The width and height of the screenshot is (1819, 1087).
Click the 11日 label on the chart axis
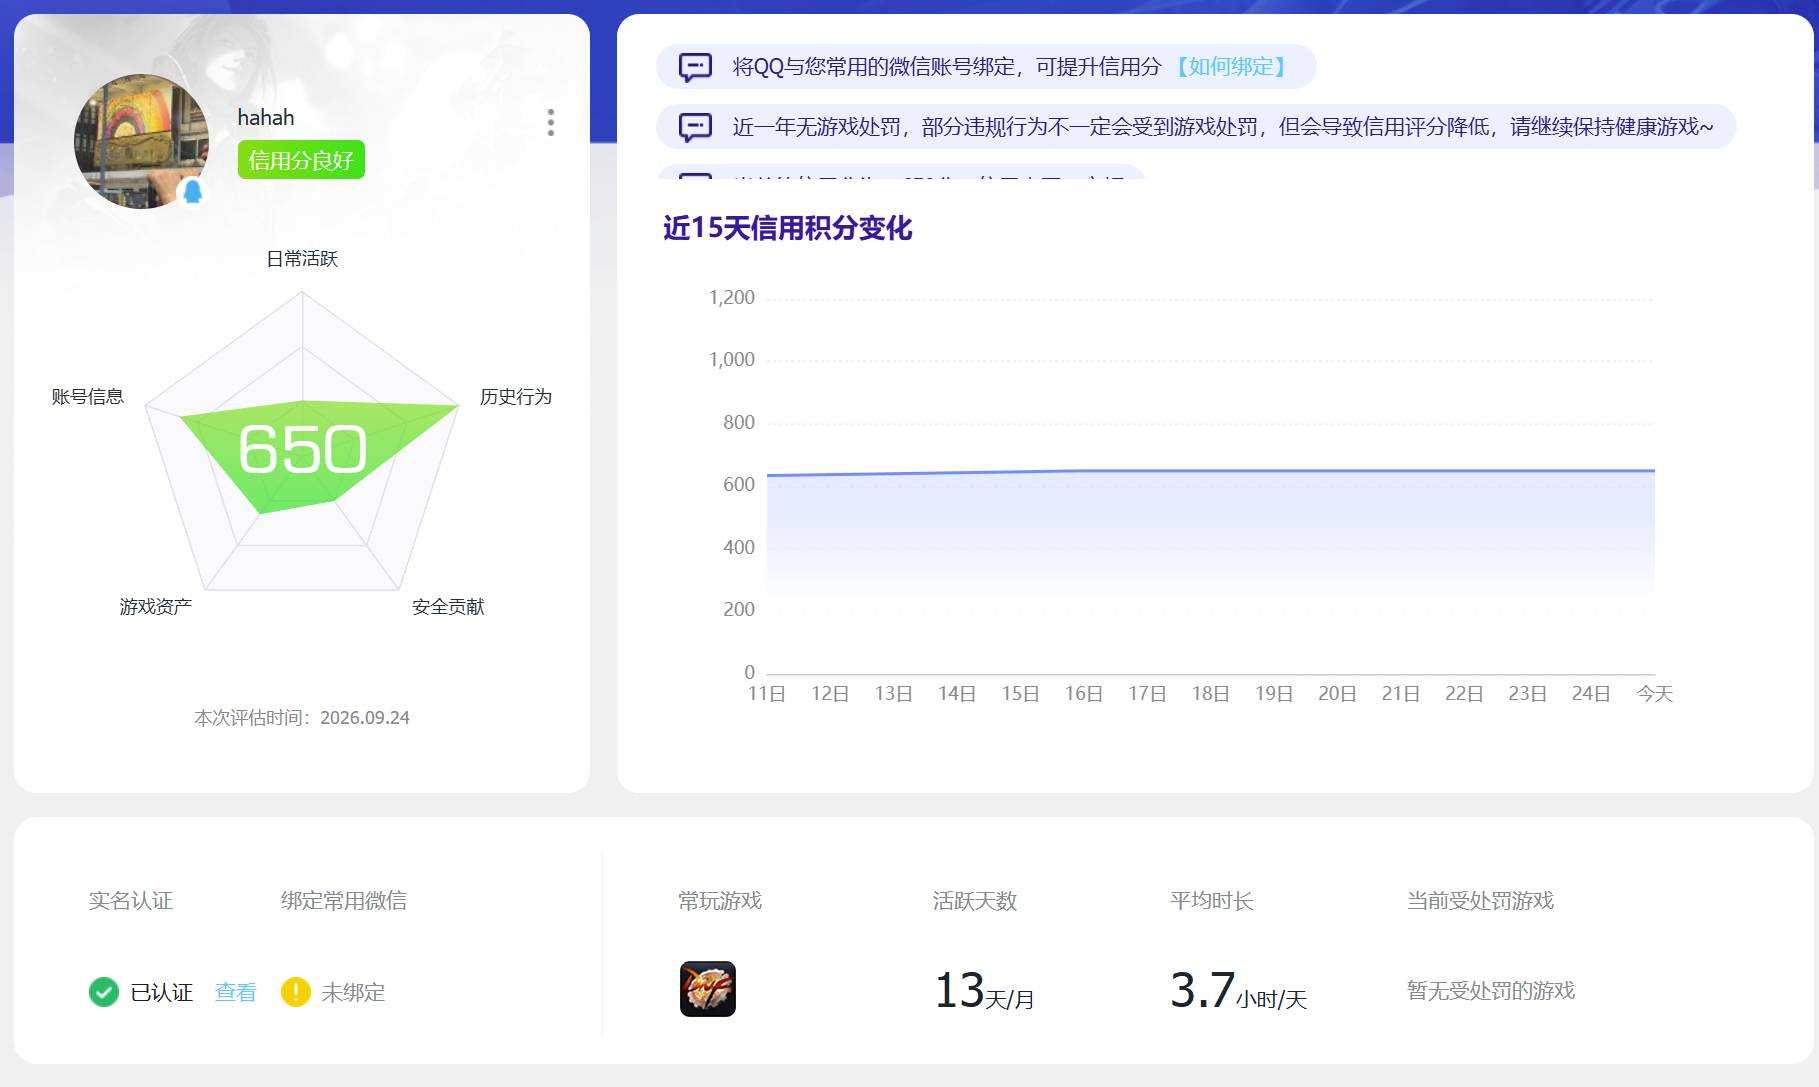click(x=767, y=694)
